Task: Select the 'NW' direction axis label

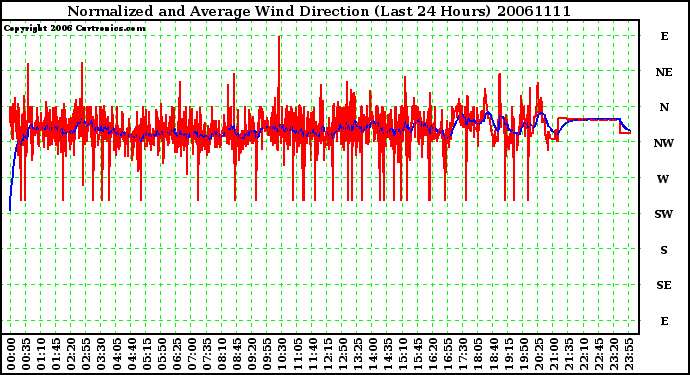Action: coord(664,143)
